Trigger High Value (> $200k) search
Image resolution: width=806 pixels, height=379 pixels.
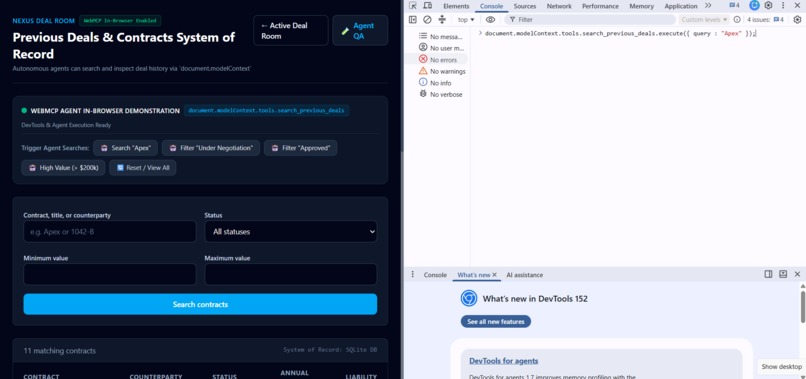tap(63, 168)
